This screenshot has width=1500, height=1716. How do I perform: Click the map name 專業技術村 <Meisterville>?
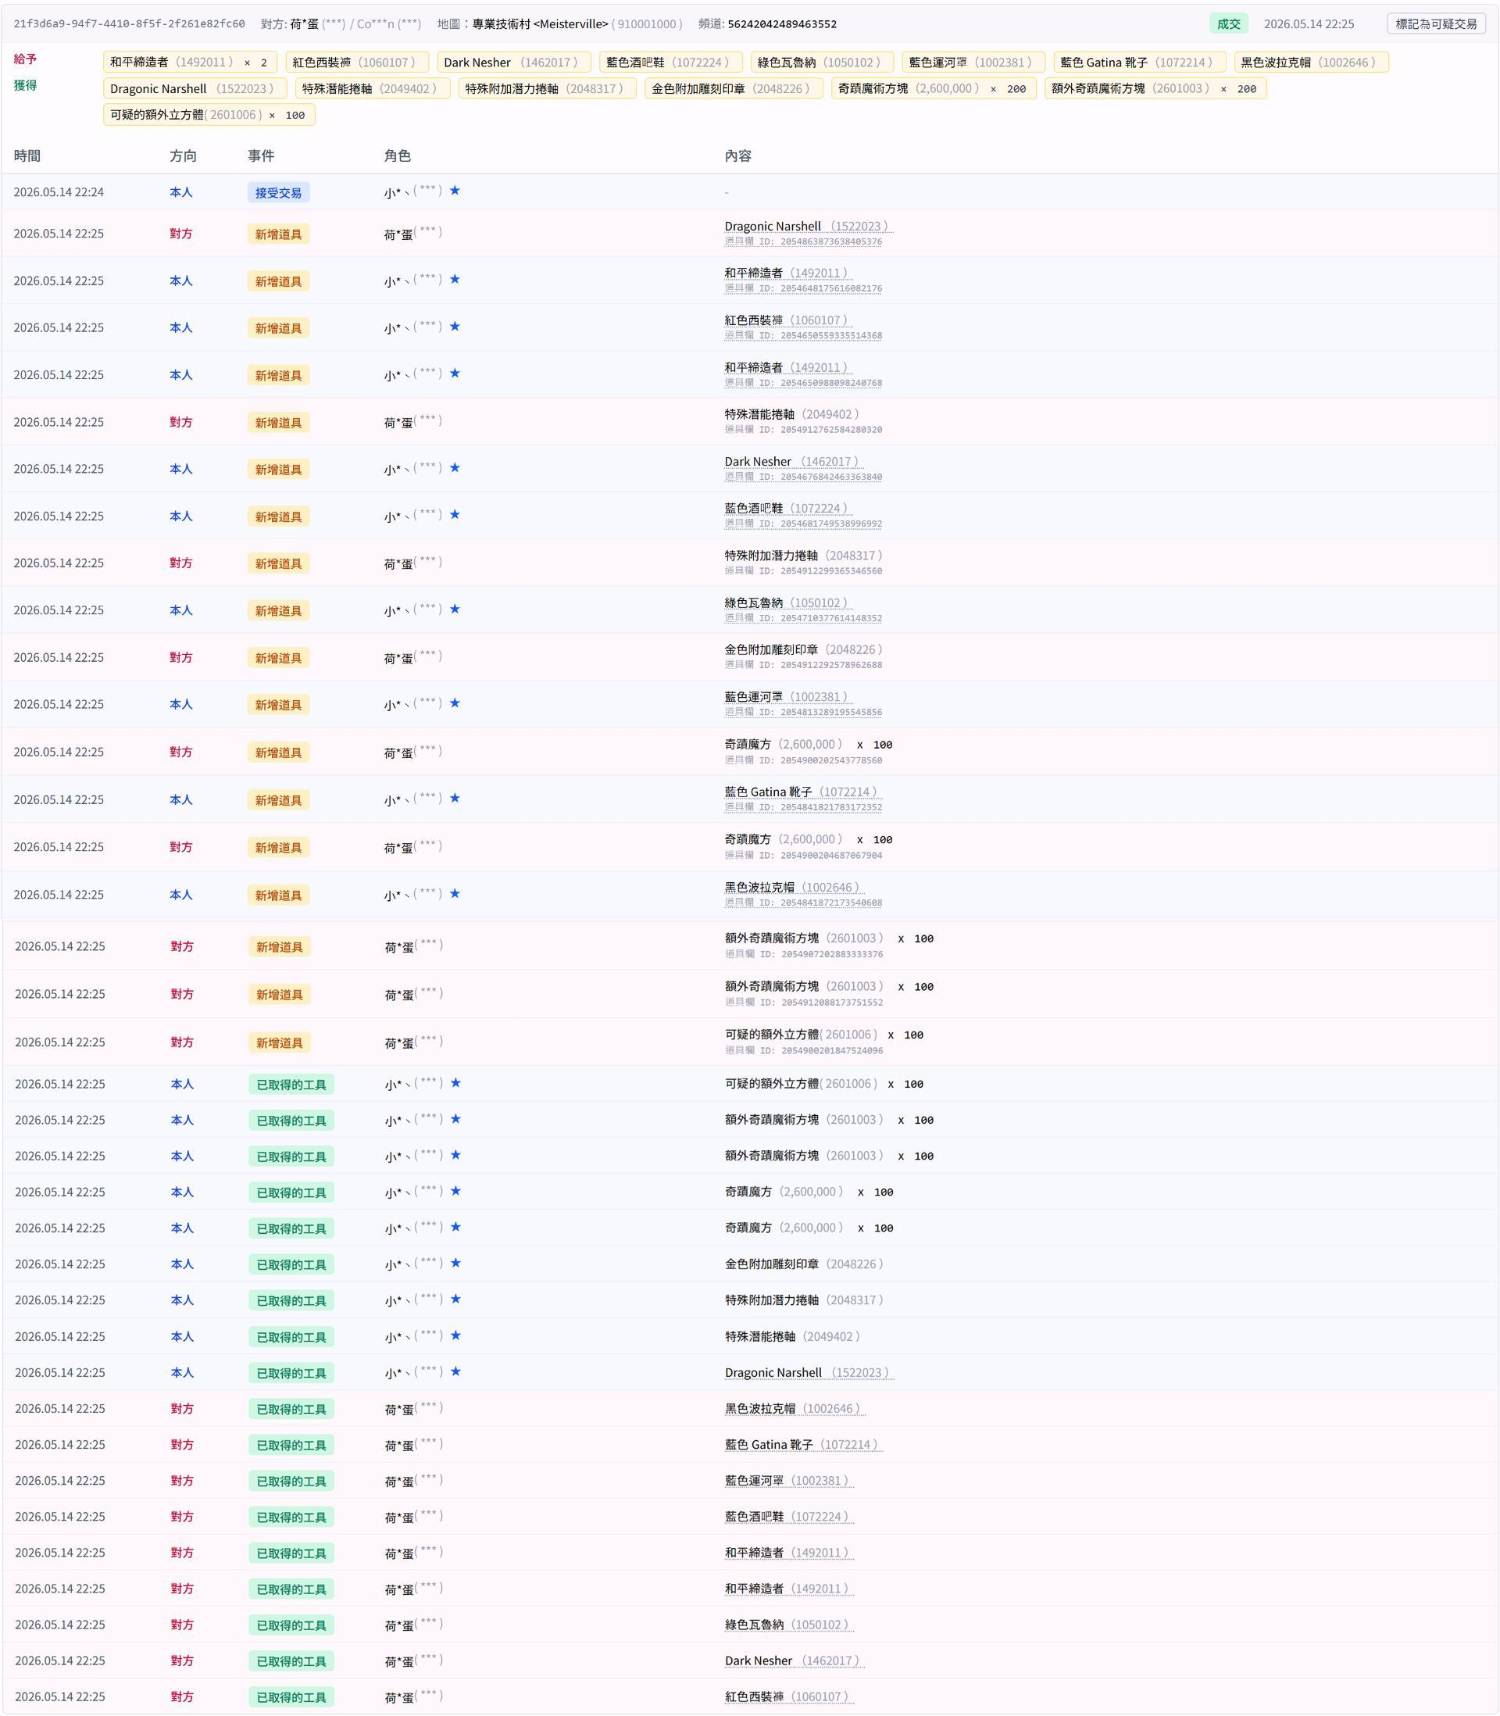click(x=540, y=24)
